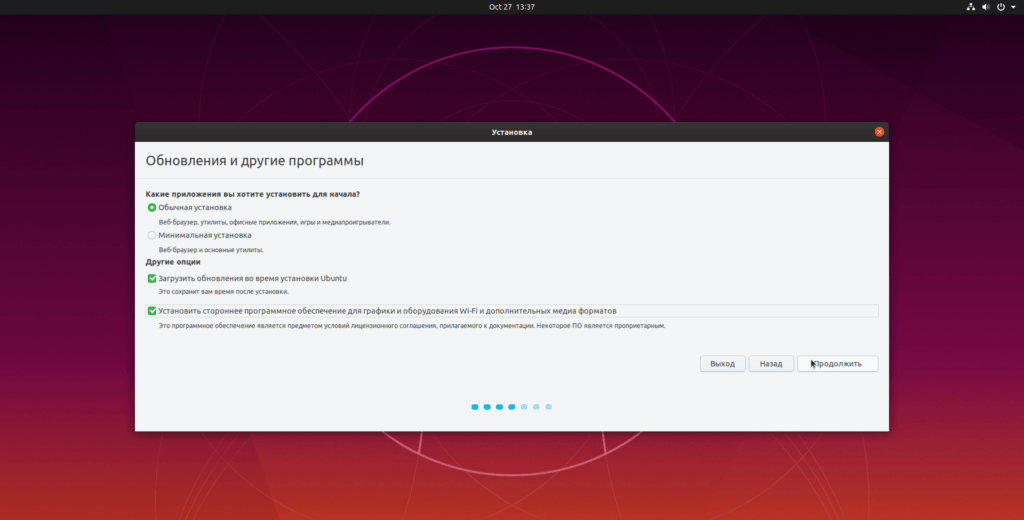
Task: Uncheck Установить стороннее программное обеспечение checkbox
Action: (152, 311)
